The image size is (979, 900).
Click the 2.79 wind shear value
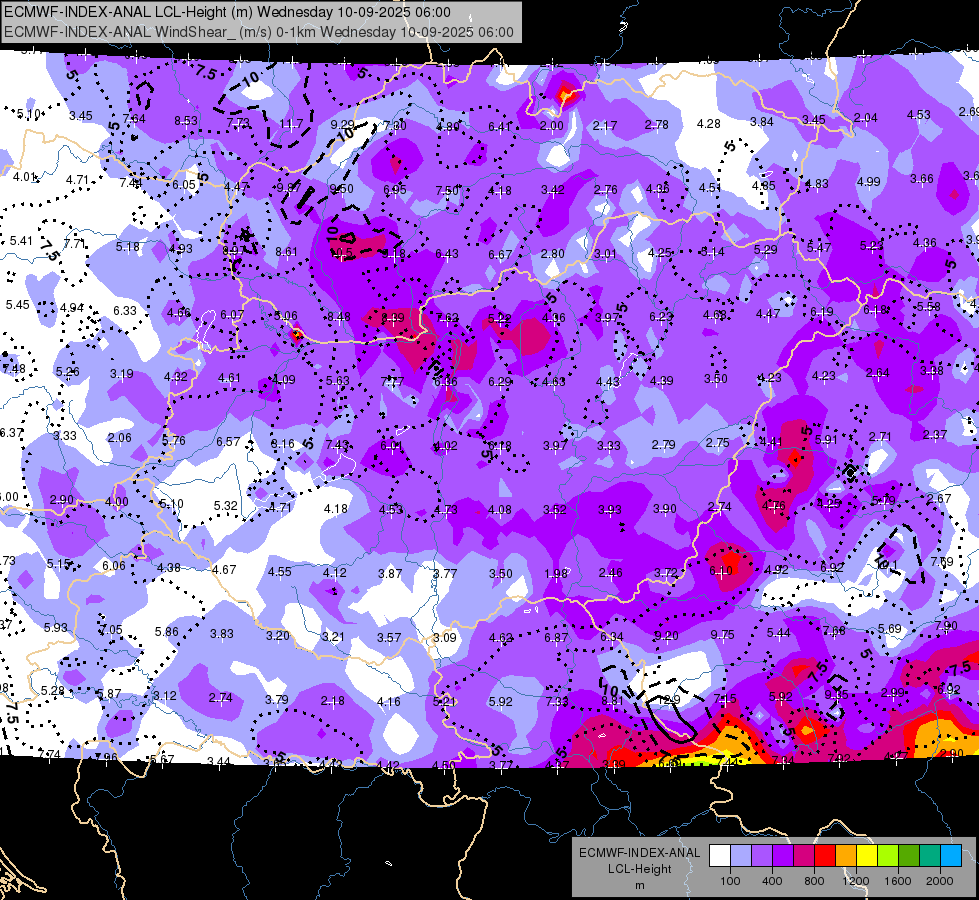coord(663,444)
